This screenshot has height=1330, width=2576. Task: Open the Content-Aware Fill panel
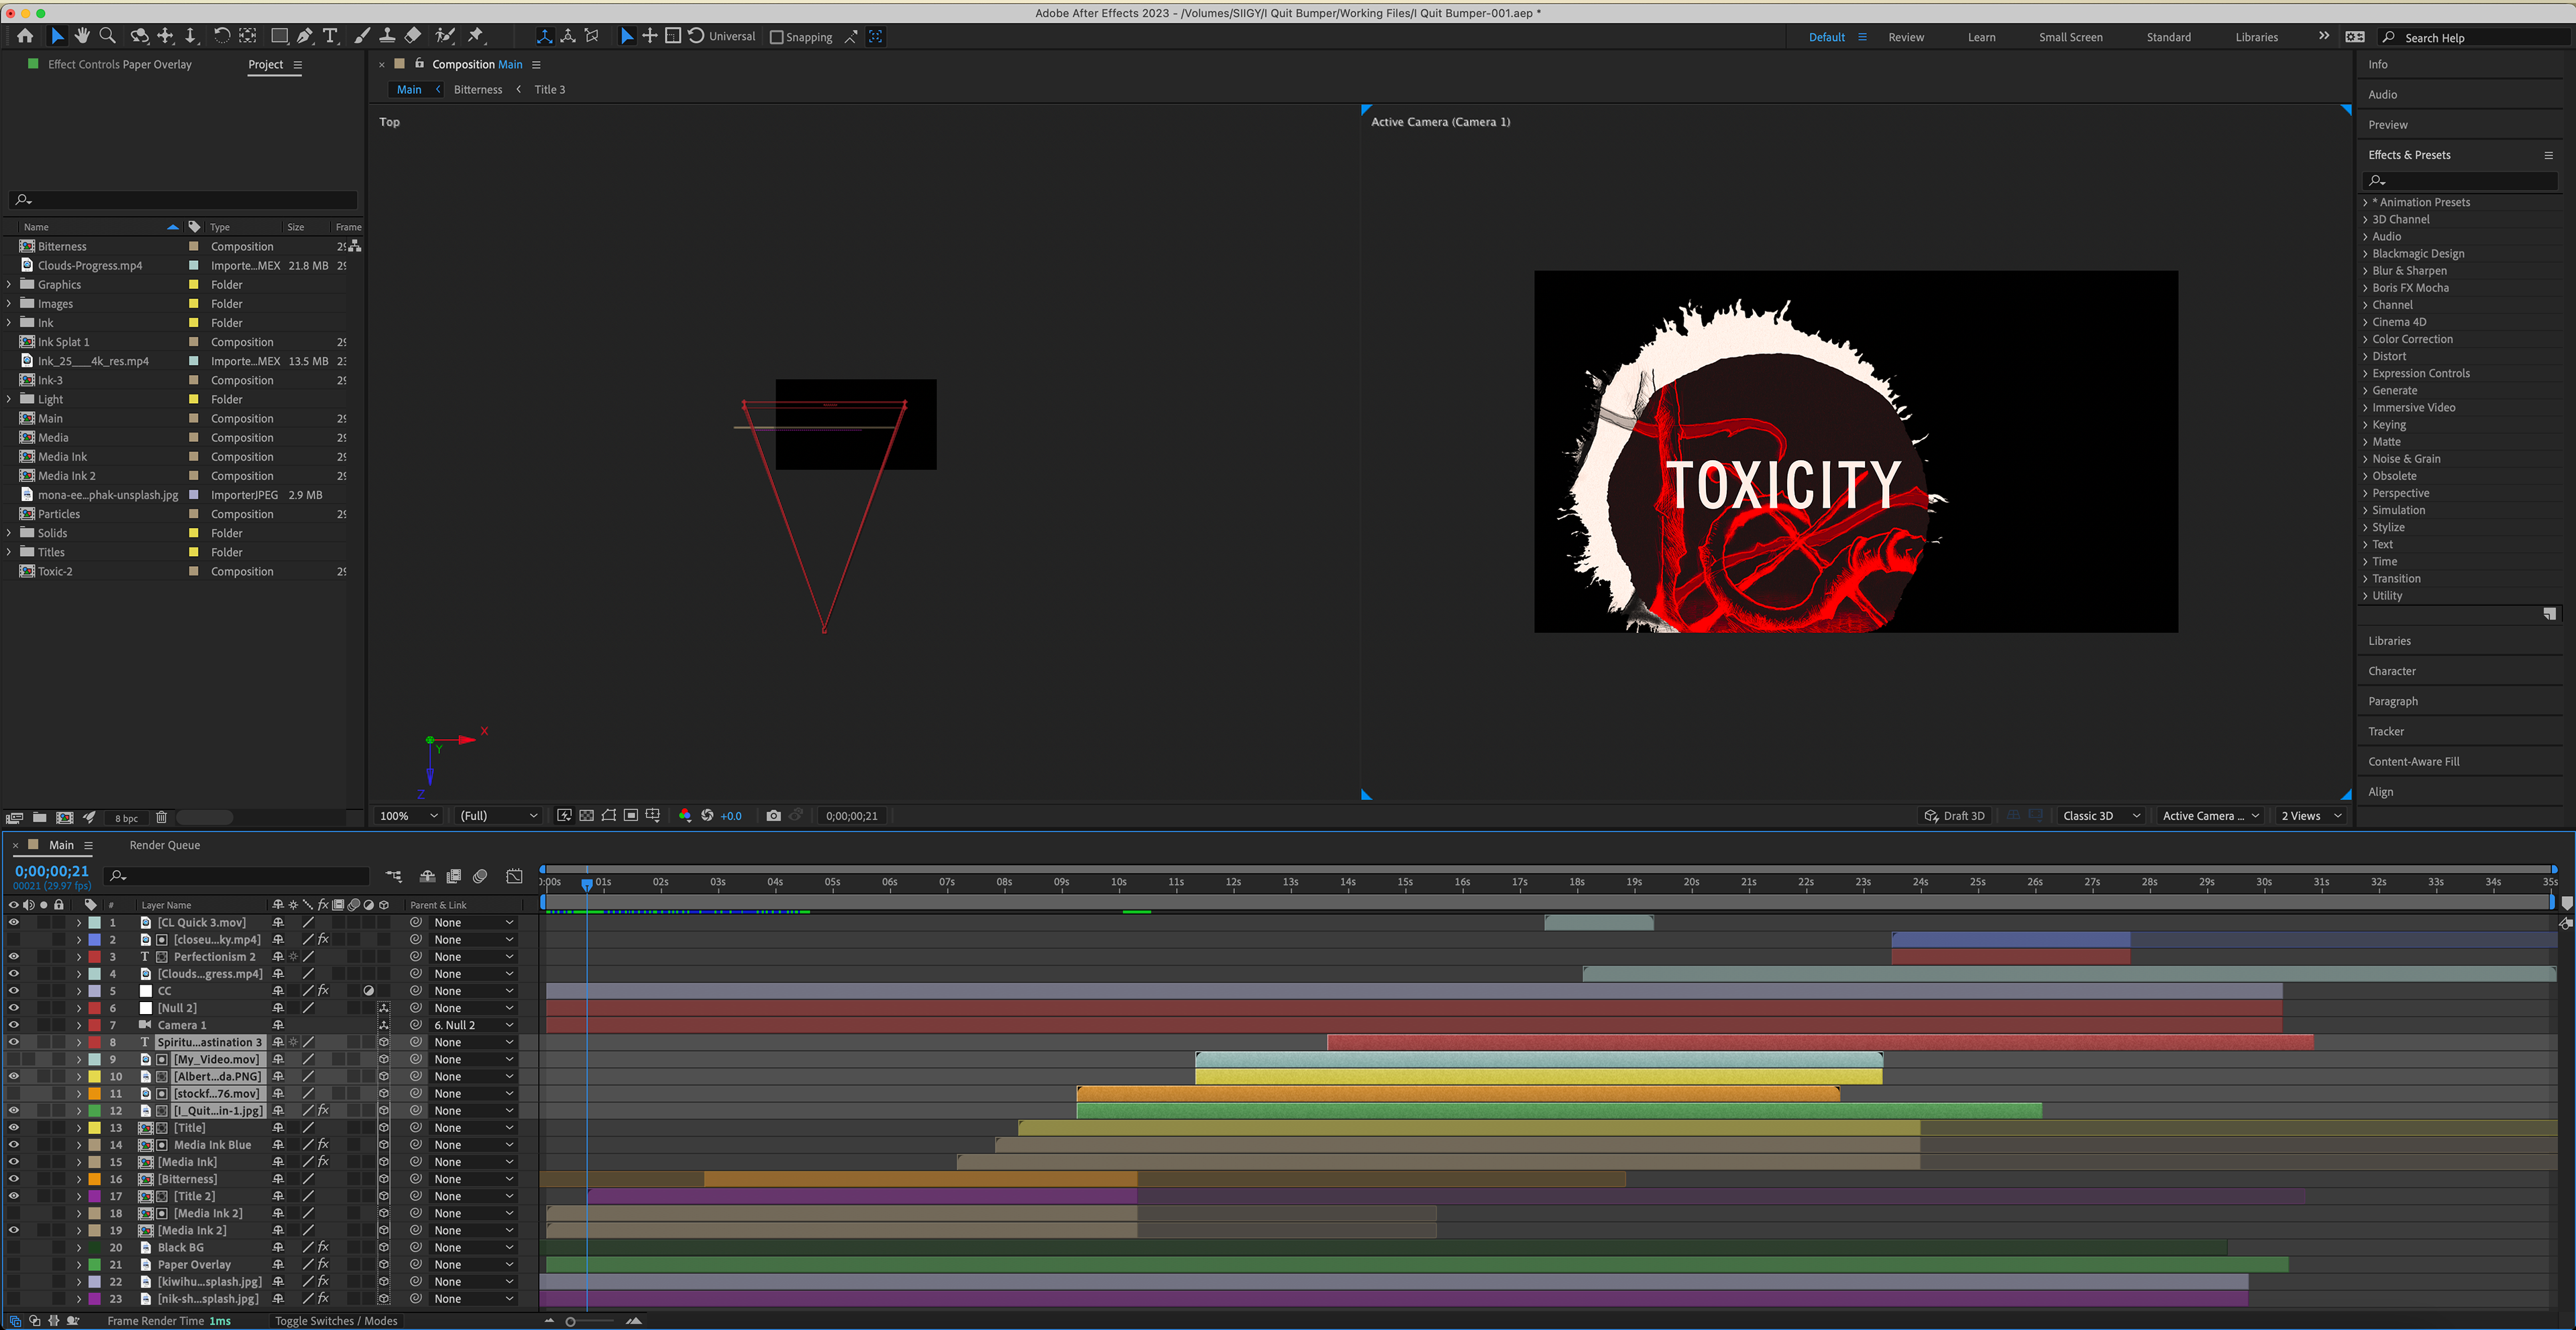pos(2414,762)
